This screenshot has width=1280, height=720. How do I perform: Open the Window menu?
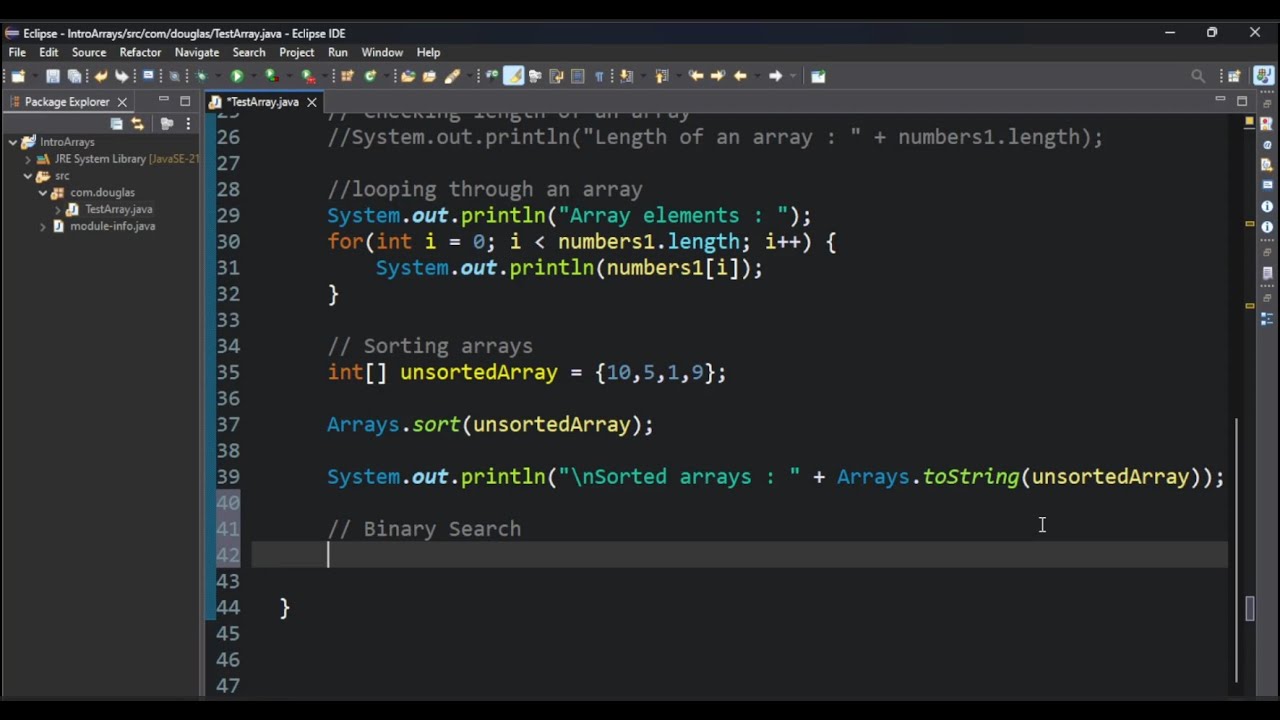pyautogui.click(x=382, y=52)
